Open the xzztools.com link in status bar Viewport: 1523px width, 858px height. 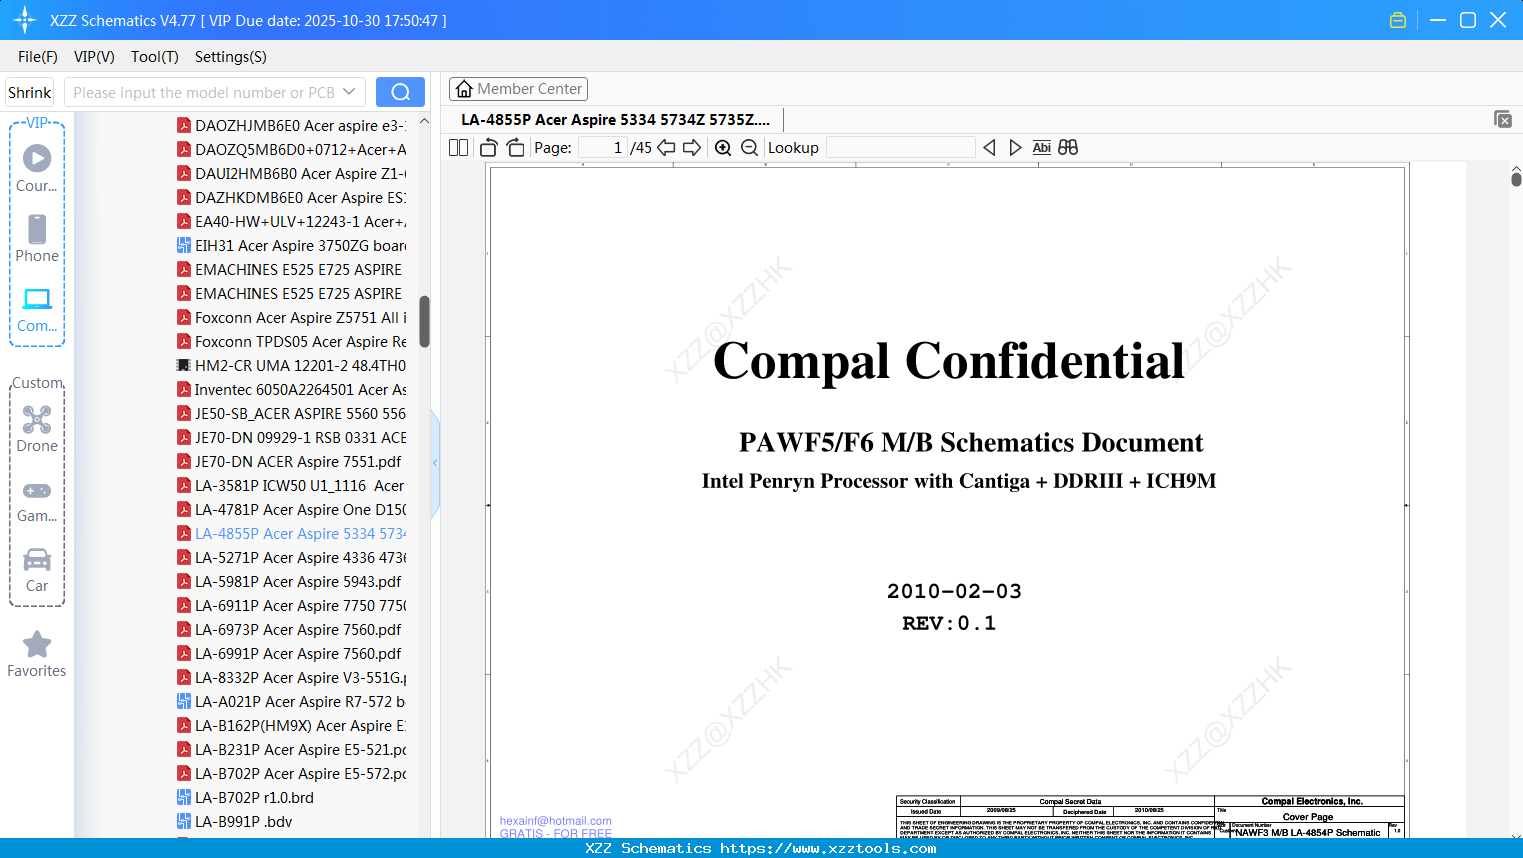pos(828,848)
